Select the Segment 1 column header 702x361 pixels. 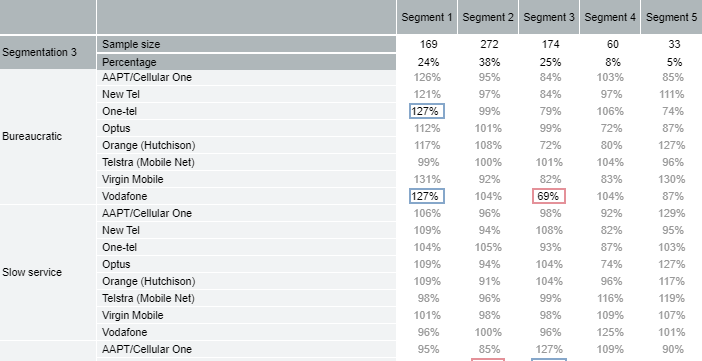point(427,17)
